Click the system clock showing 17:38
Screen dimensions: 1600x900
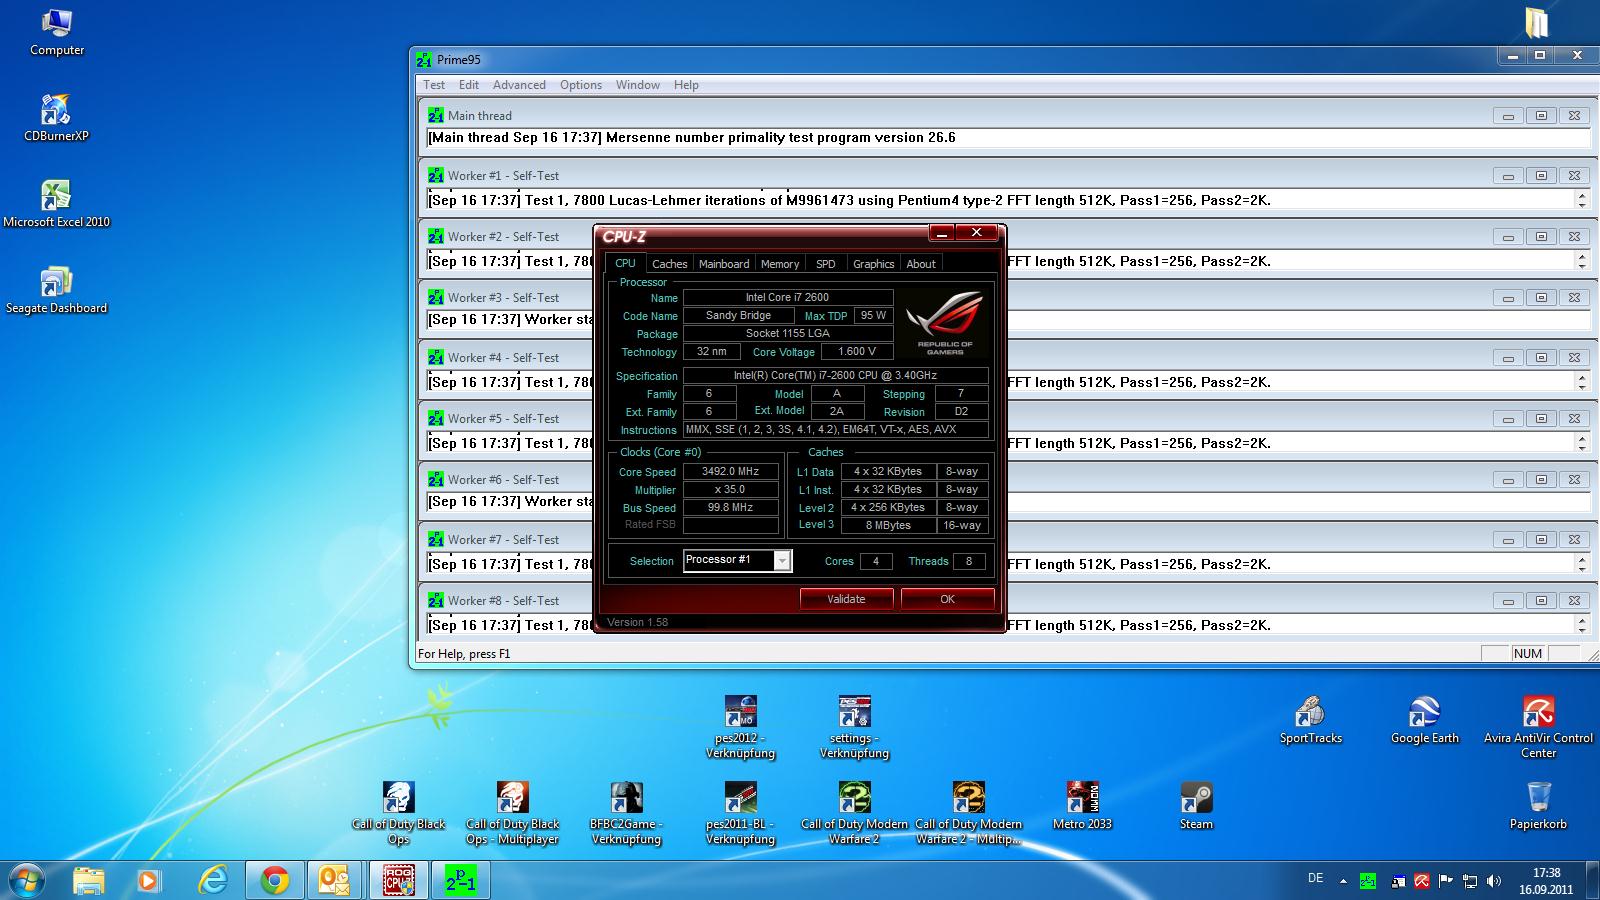coord(1546,880)
